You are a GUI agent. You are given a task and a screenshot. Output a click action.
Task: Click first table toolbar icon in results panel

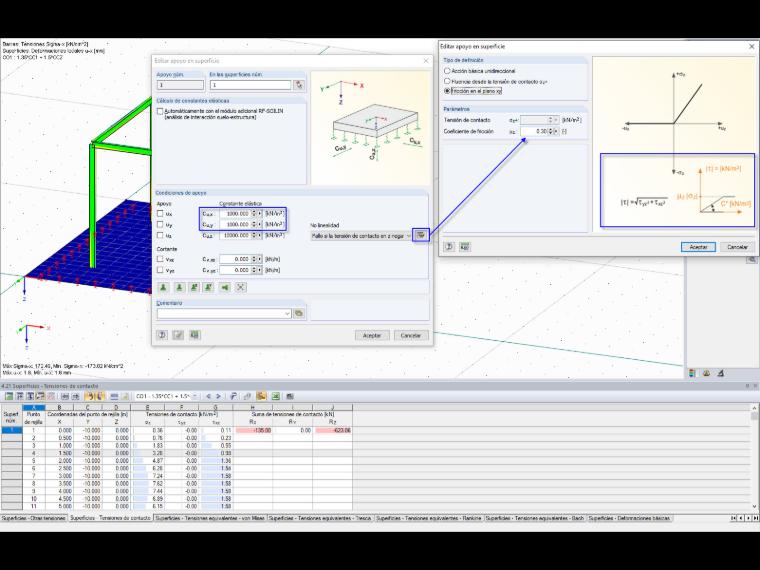click(9, 396)
